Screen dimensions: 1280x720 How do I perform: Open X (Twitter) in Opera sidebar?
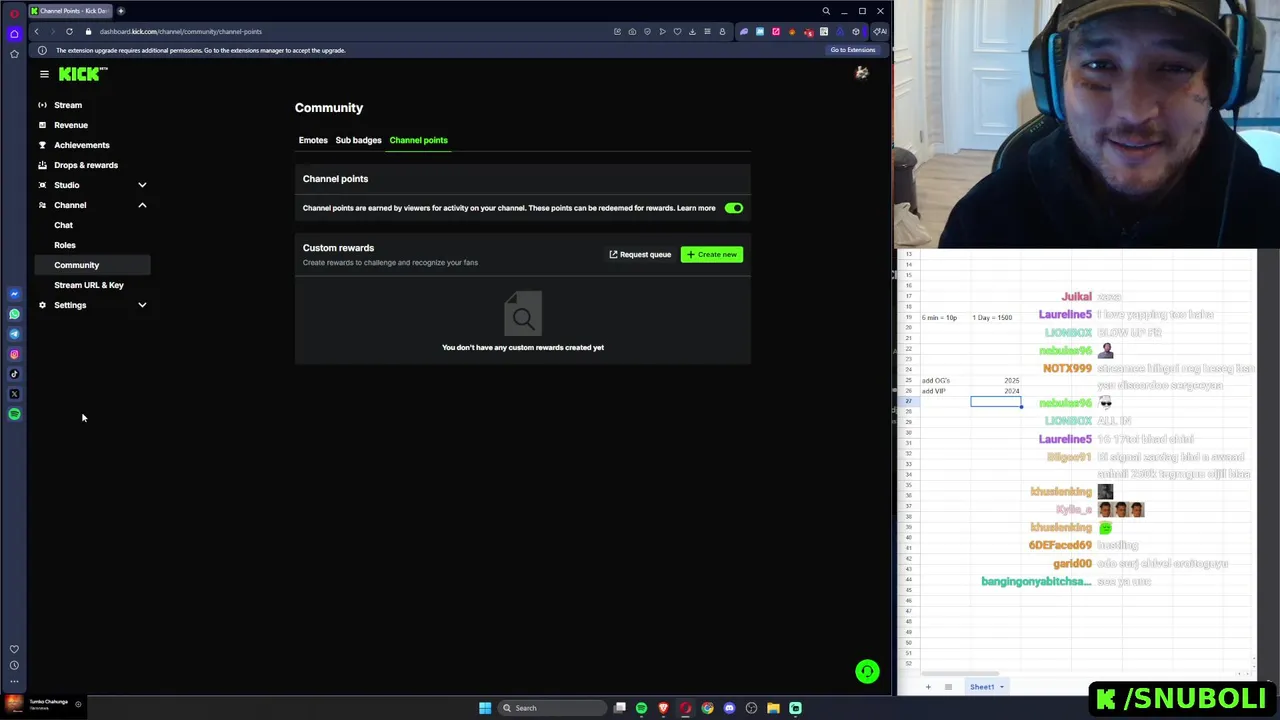click(x=14, y=394)
